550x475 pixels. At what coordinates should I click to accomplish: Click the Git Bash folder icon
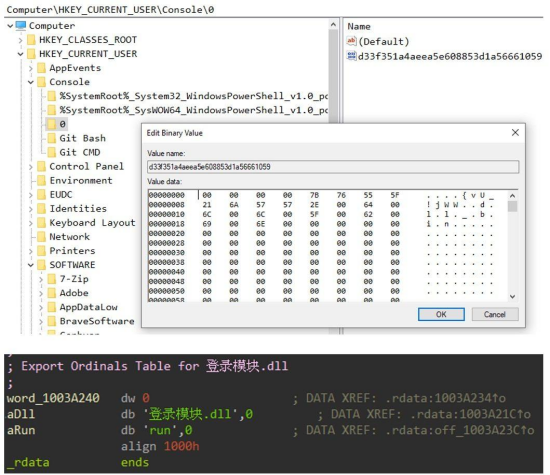[x=52, y=138]
